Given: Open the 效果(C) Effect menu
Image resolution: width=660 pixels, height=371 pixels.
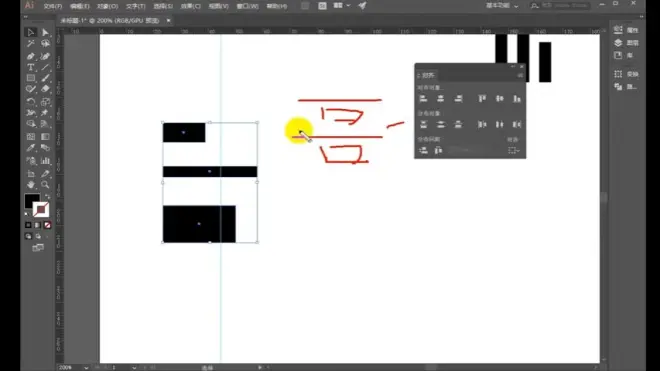Looking at the screenshot, I should (191, 6).
